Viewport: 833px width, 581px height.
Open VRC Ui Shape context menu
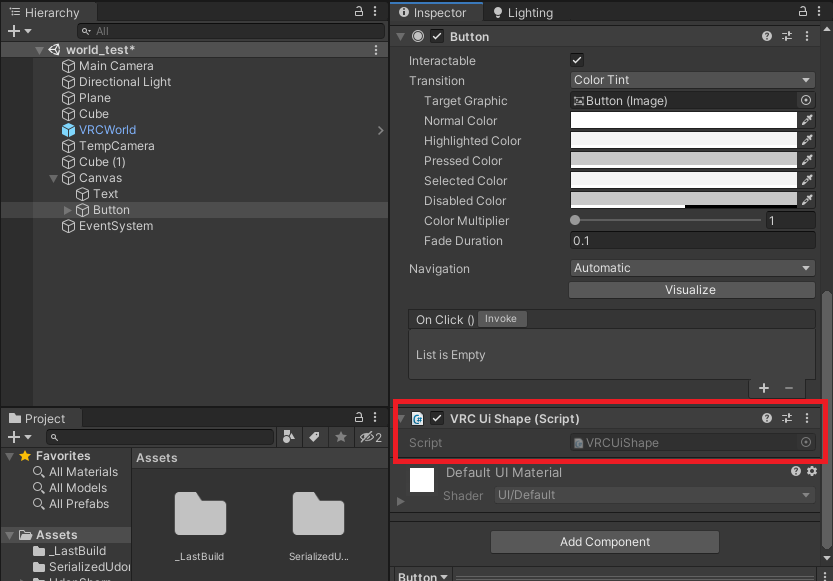(x=807, y=418)
